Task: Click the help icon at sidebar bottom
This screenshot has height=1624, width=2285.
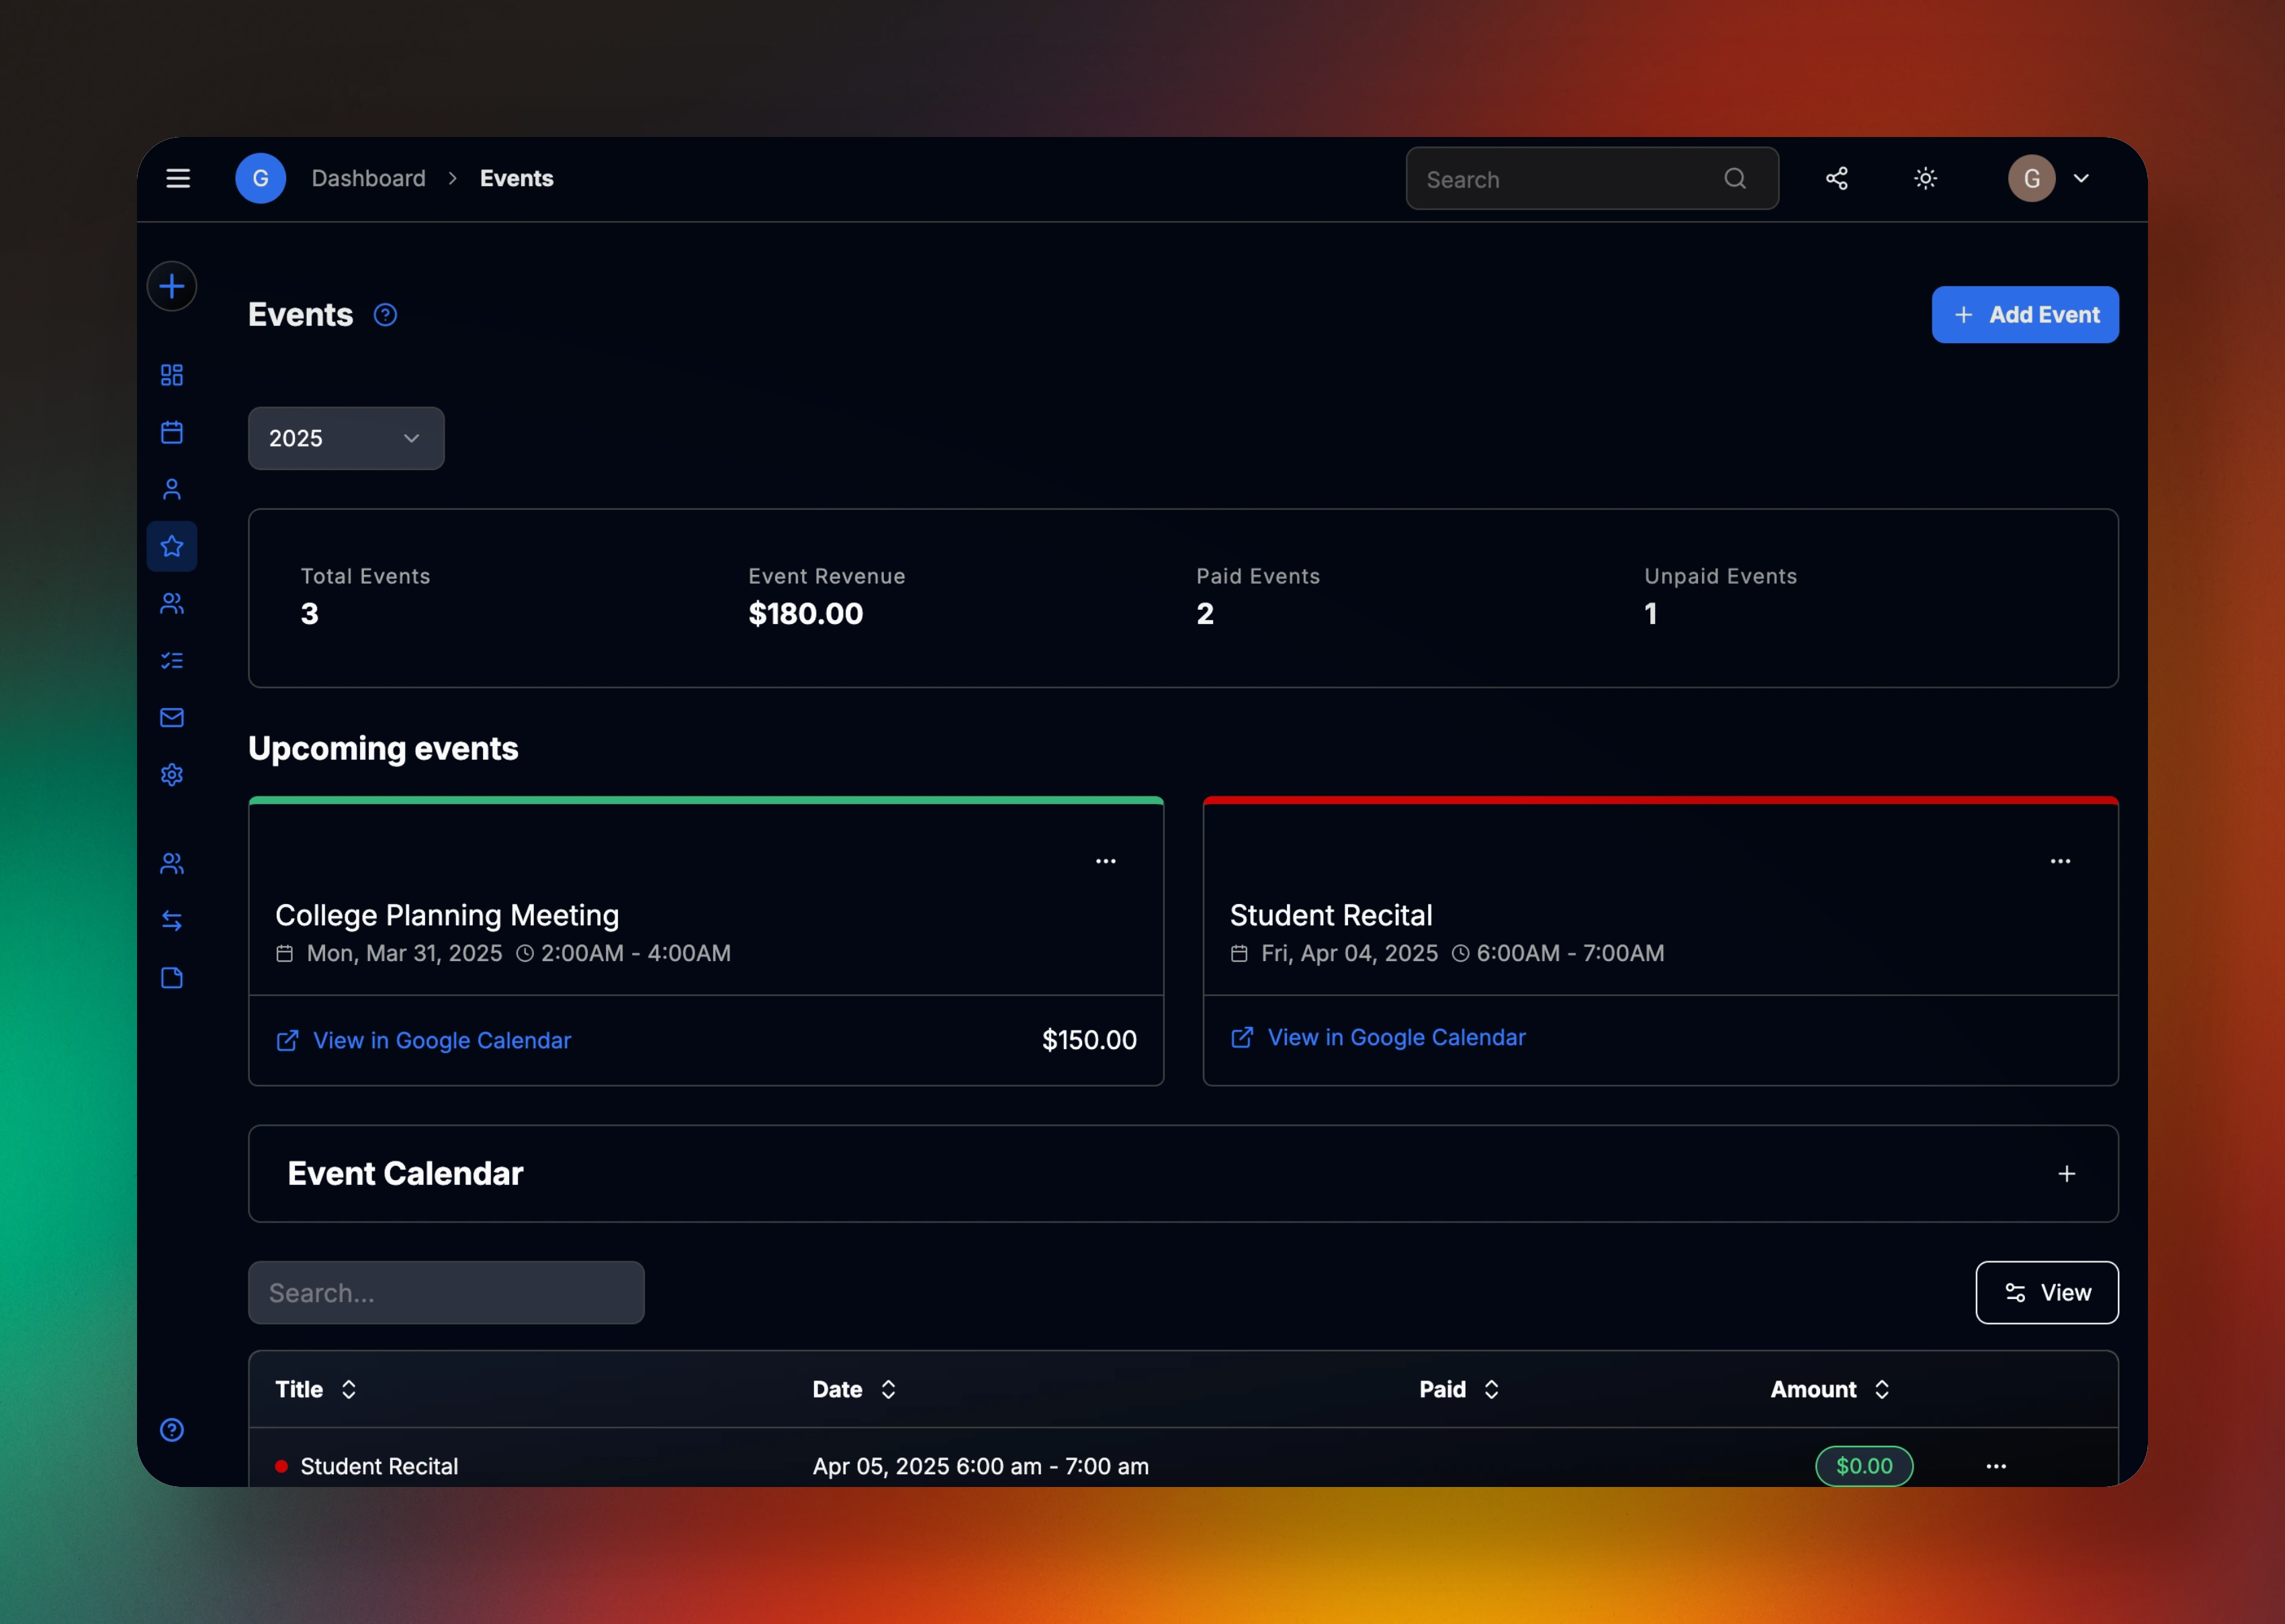Action: [172, 1430]
